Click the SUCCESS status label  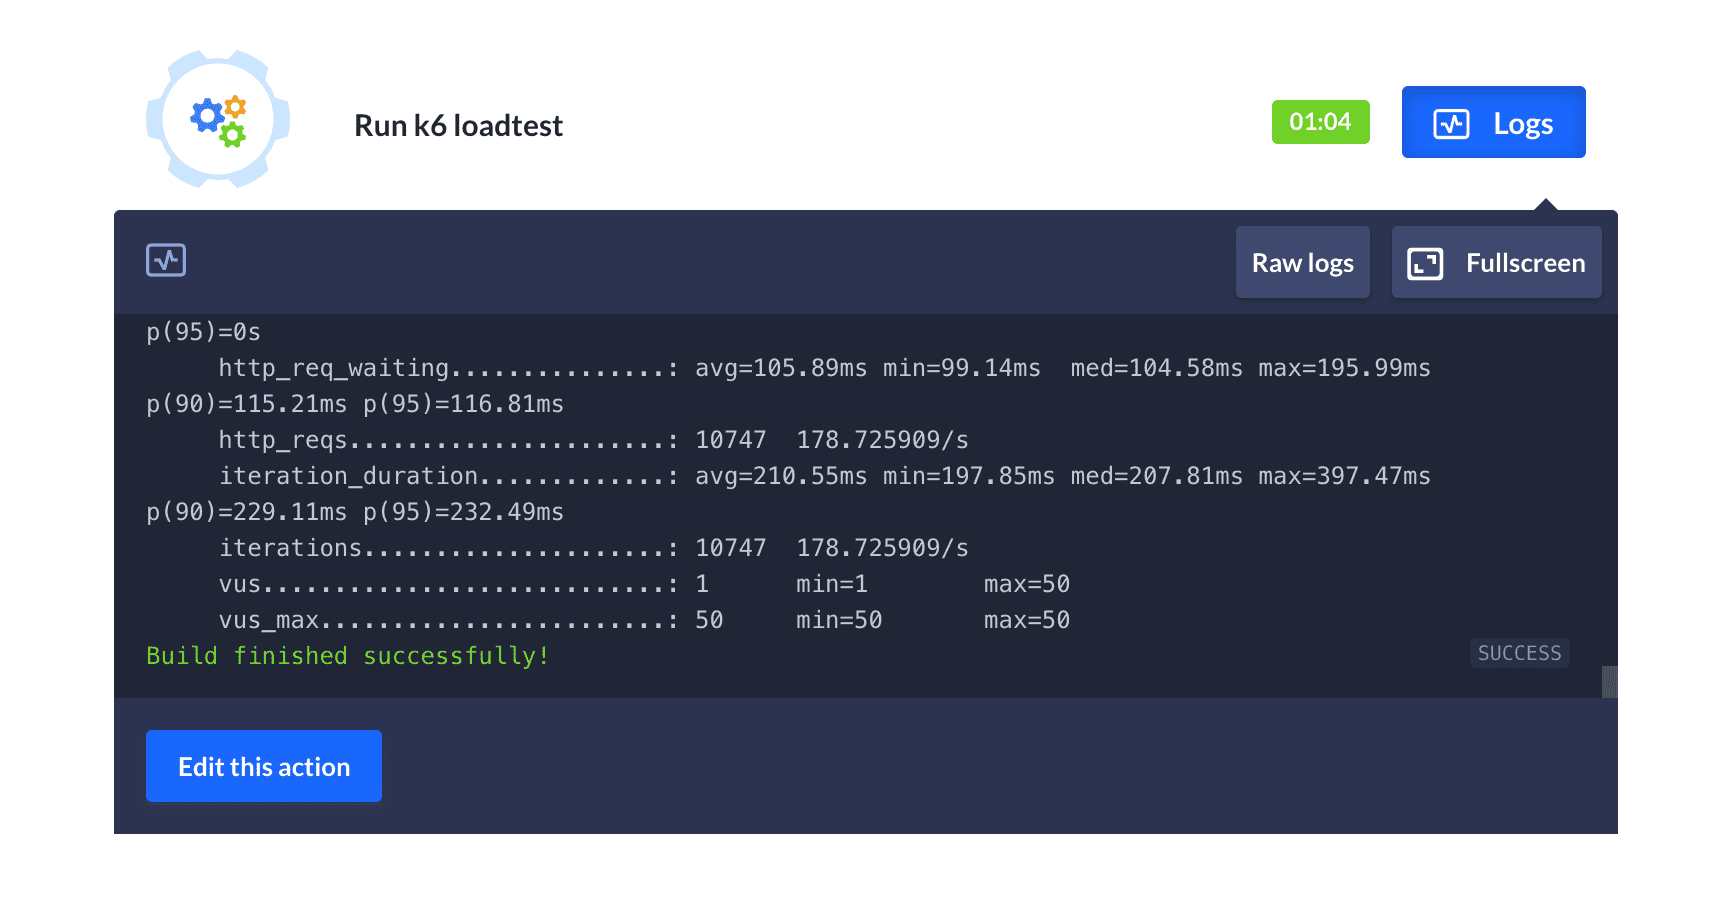(x=1519, y=653)
